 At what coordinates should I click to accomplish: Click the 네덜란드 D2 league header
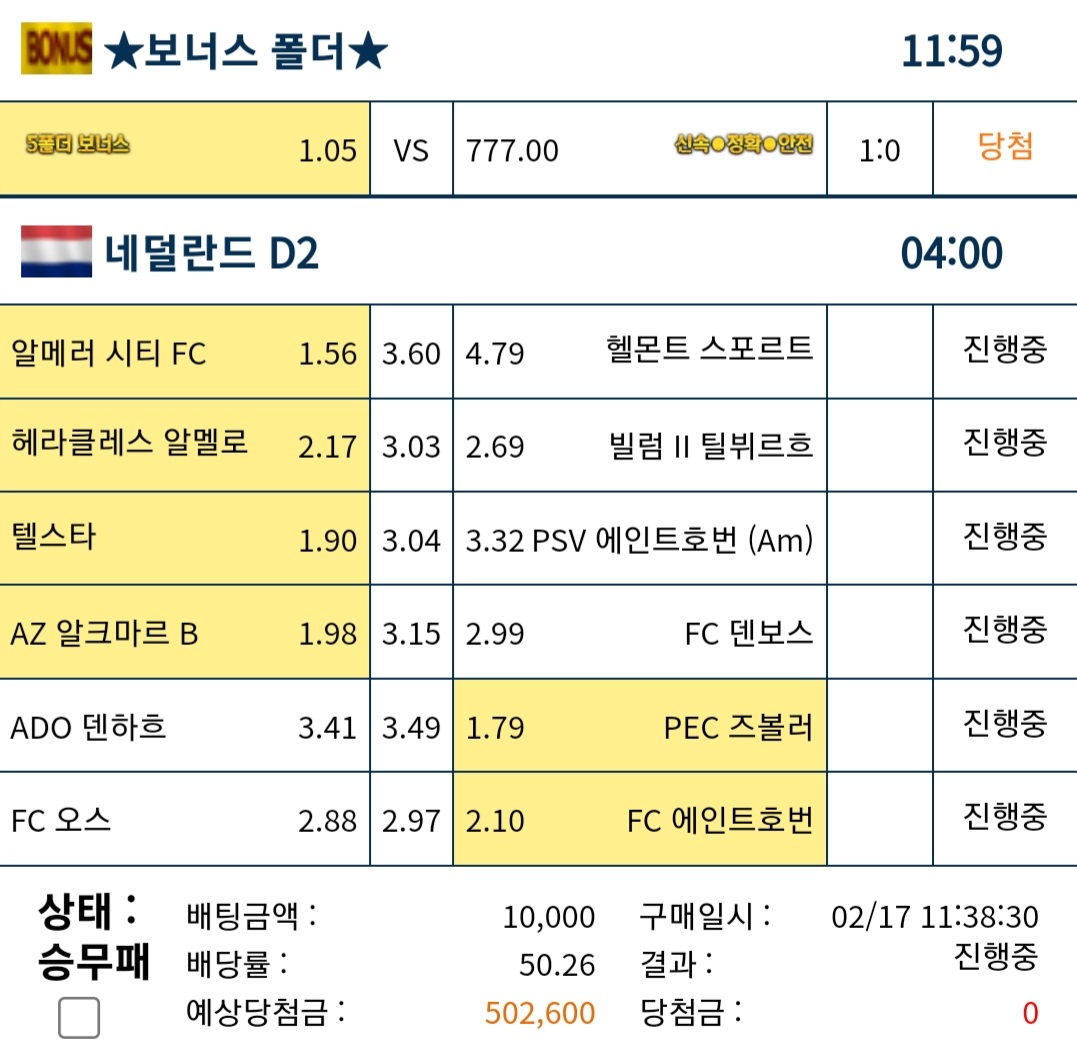[212, 252]
